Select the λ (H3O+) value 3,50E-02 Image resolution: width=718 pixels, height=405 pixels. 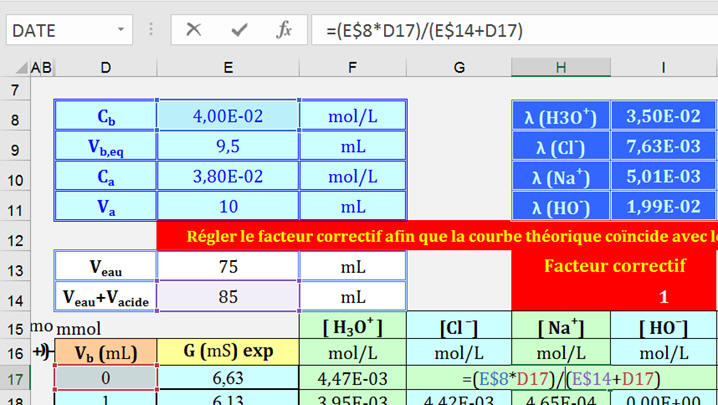coord(663,116)
